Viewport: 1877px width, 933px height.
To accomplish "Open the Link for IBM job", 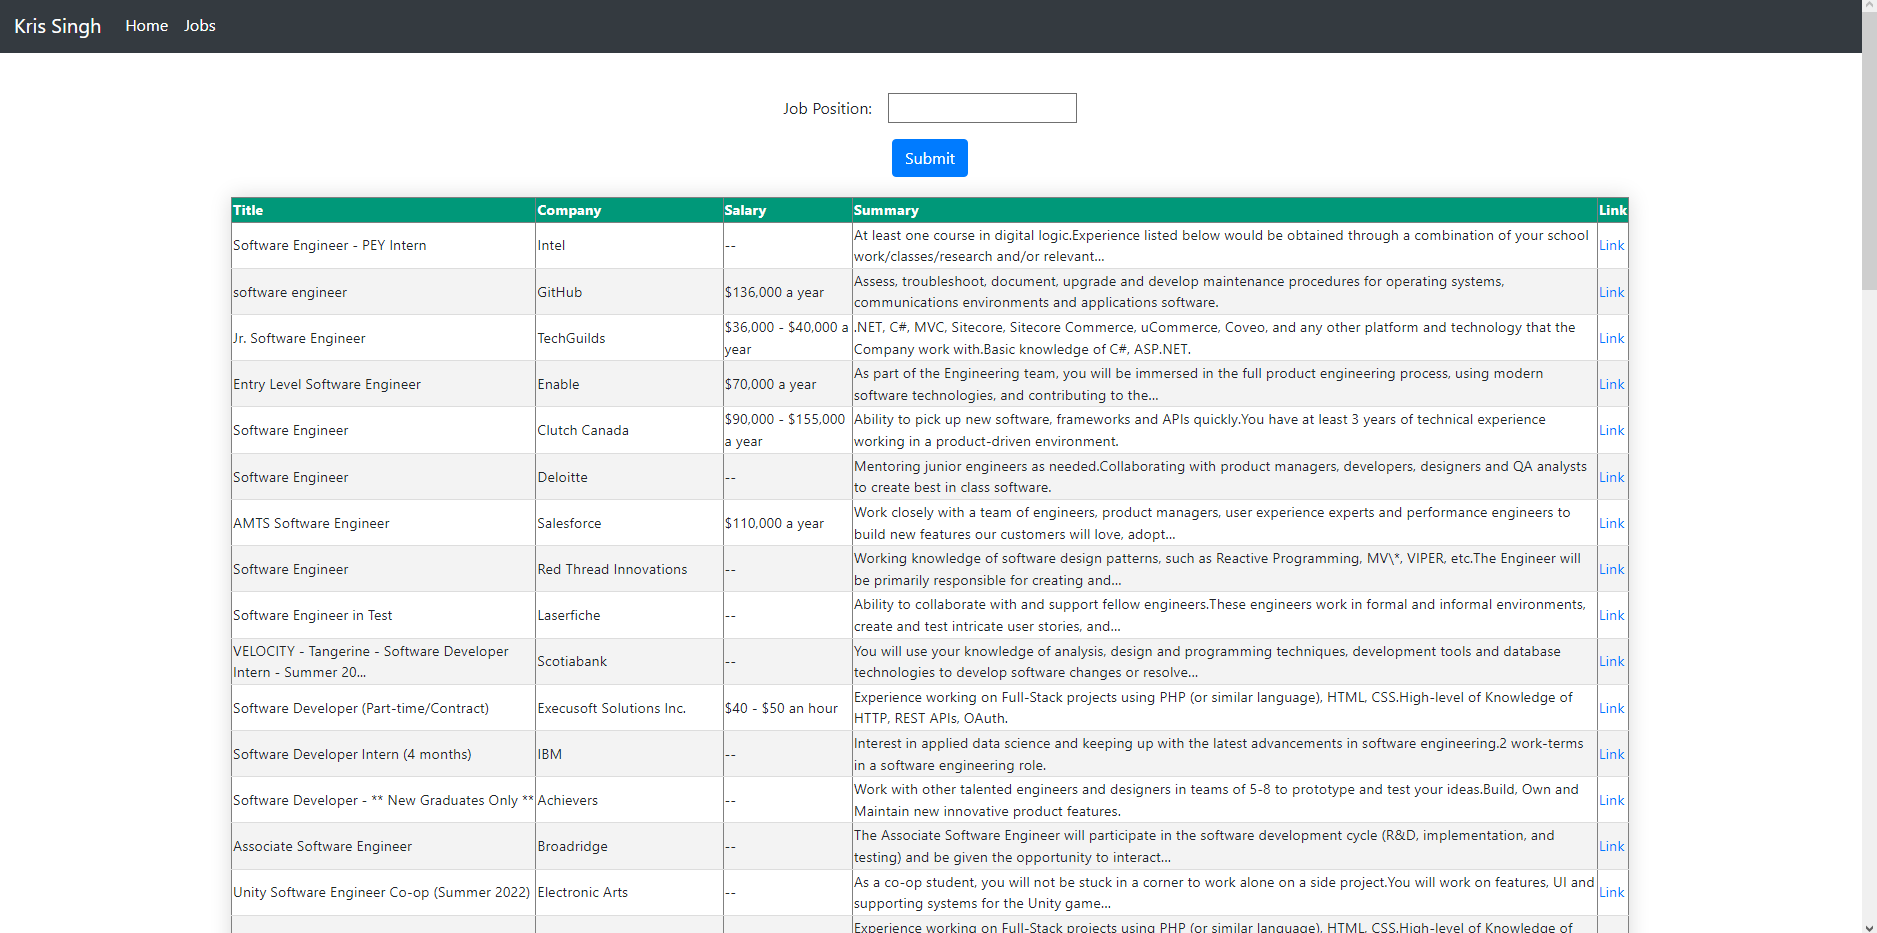I will pyautogui.click(x=1611, y=754).
